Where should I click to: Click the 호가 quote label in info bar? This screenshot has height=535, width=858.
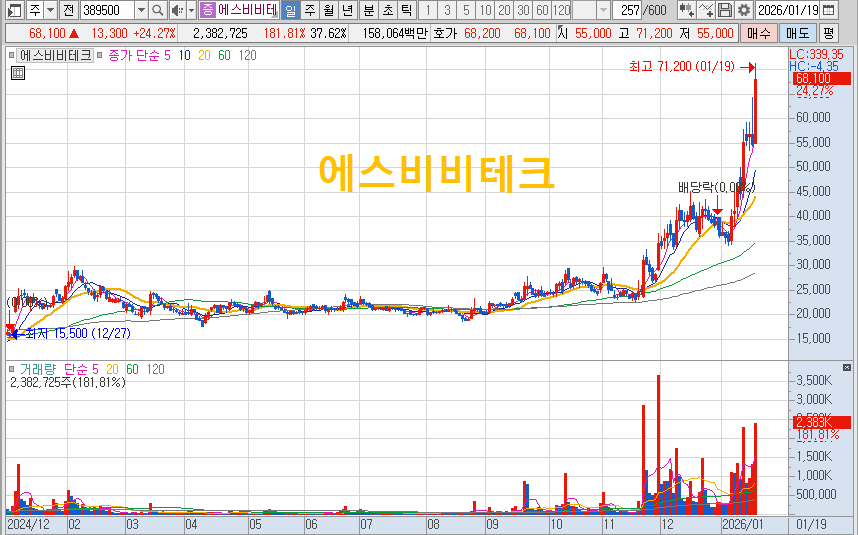pos(445,33)
